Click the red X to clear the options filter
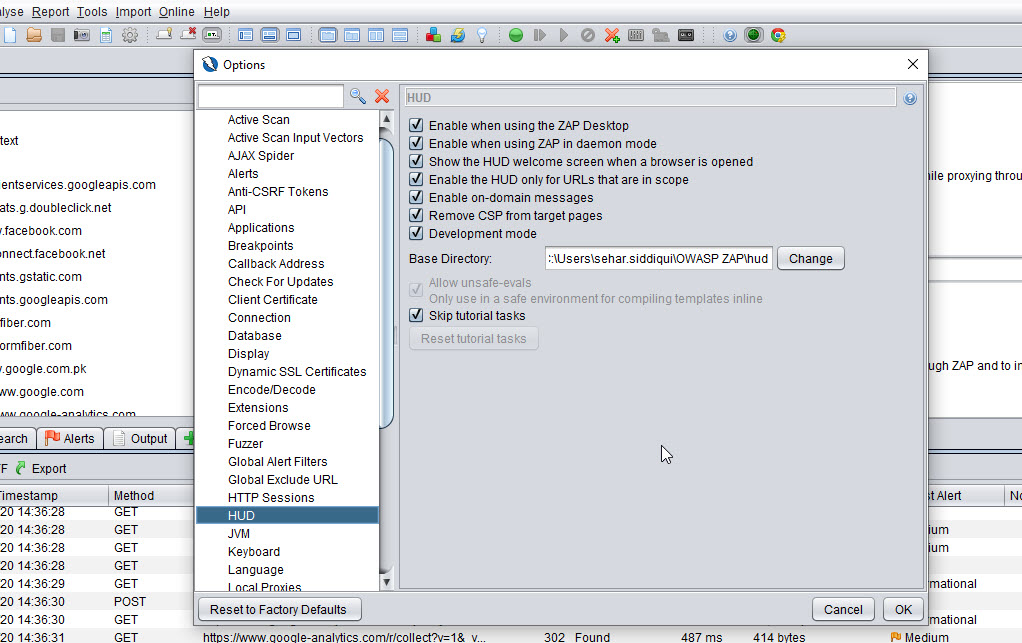This screenshot has height=643, width=1022. click(381, 96)
